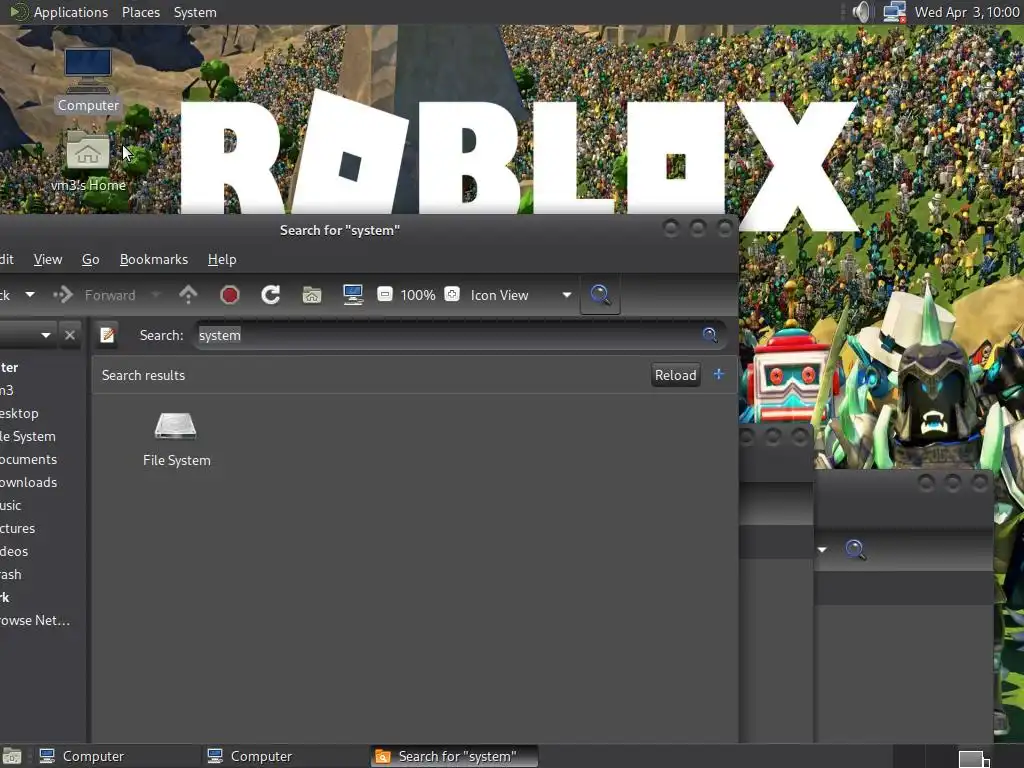Open Desktop in sidebar
Viewport: 1024px width, 768px height.
tap(20, 413)
